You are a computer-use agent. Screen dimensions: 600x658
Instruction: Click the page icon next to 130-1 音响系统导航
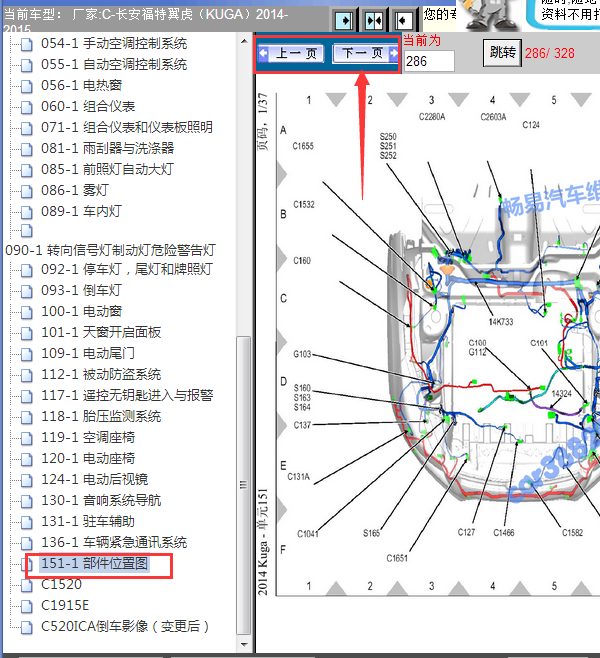point(26,501)
